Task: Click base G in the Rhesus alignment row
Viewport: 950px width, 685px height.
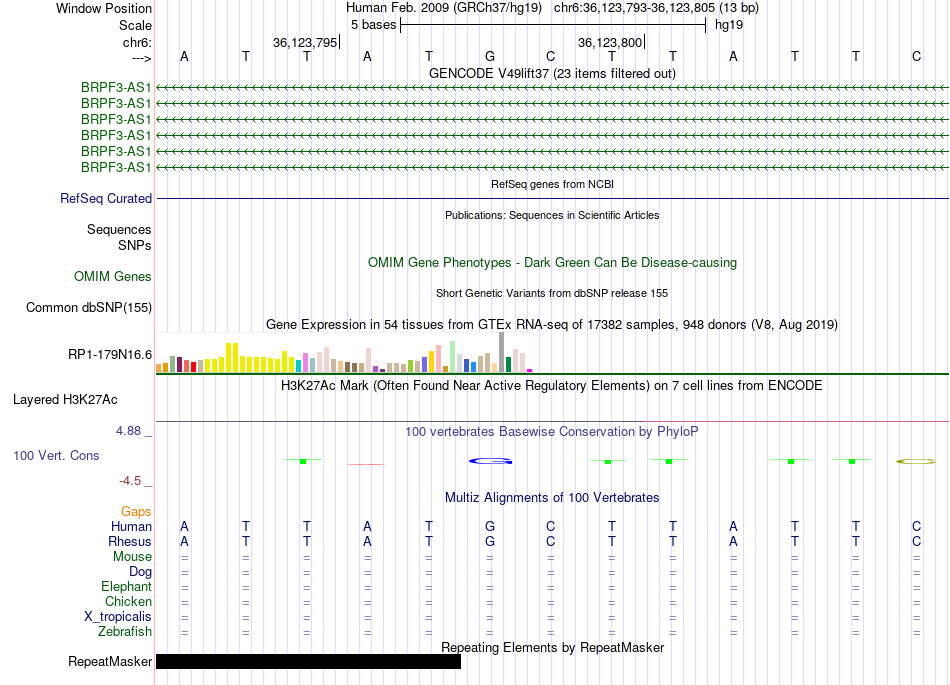Action: pyautogui.click(x=490, y=541)
